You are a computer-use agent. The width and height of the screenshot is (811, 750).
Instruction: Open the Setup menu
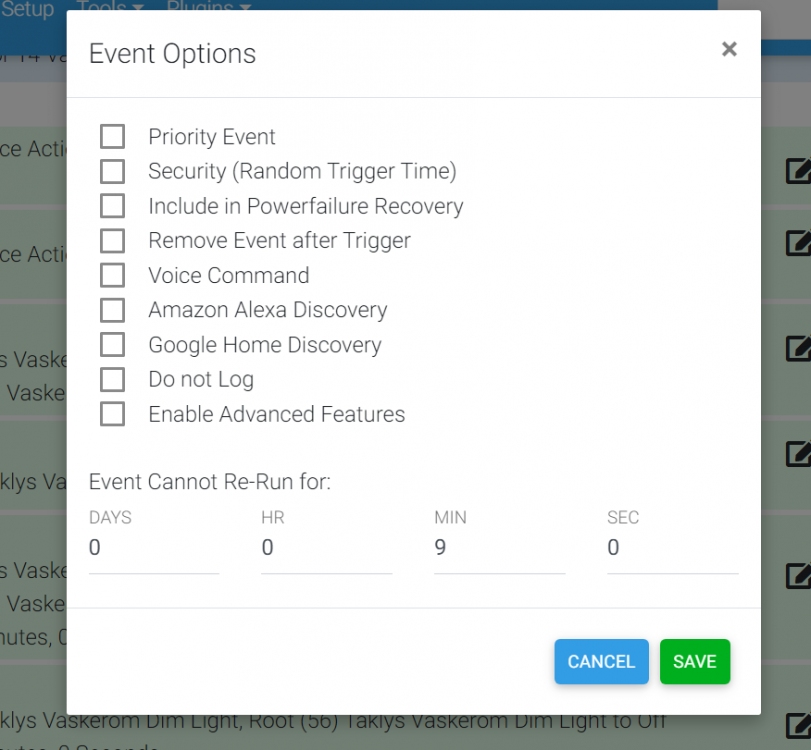coord(28,8)
